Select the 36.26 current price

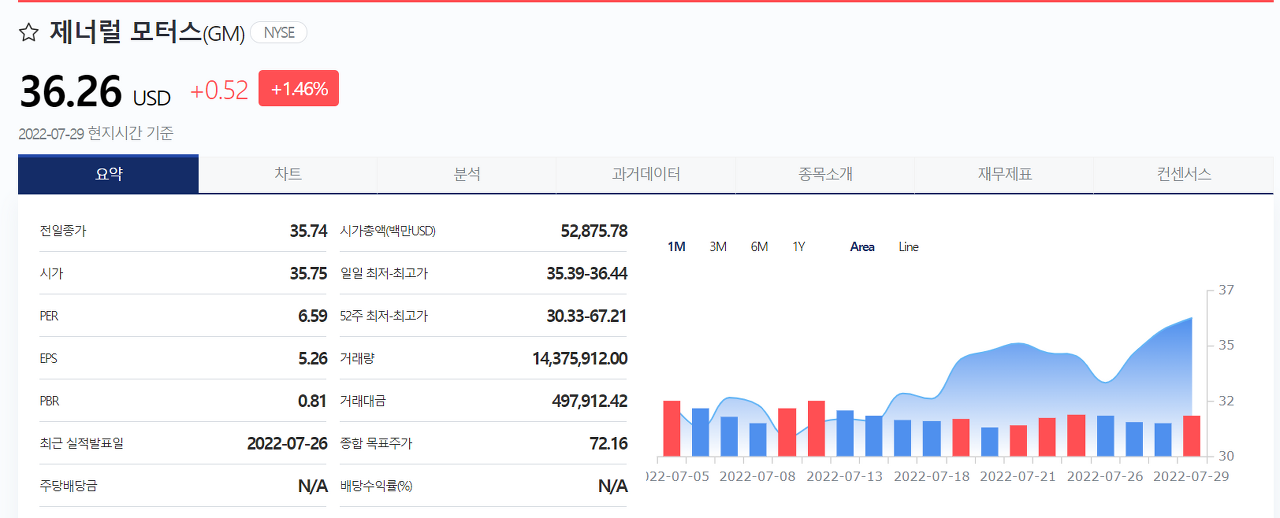(x=71, y=92)
